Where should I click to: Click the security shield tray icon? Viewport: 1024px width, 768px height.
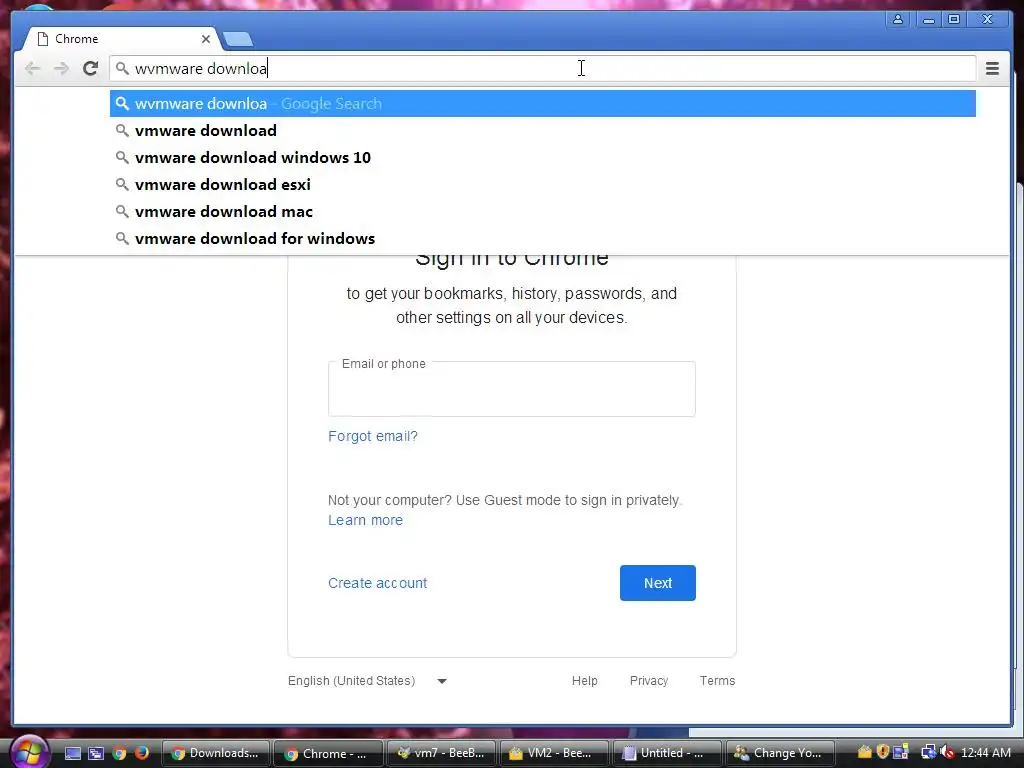pos(883,752)
